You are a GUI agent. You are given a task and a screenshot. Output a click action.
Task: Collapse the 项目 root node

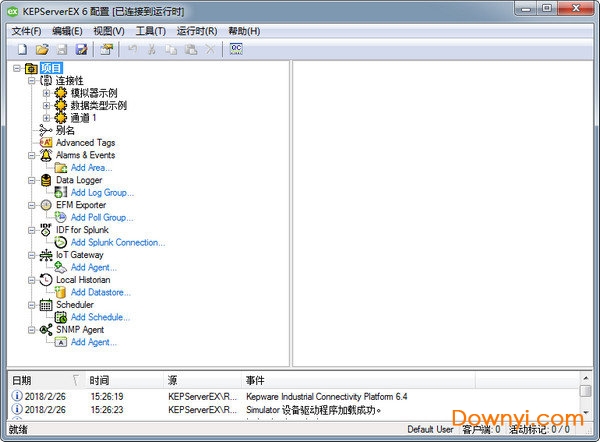[16, 68]
